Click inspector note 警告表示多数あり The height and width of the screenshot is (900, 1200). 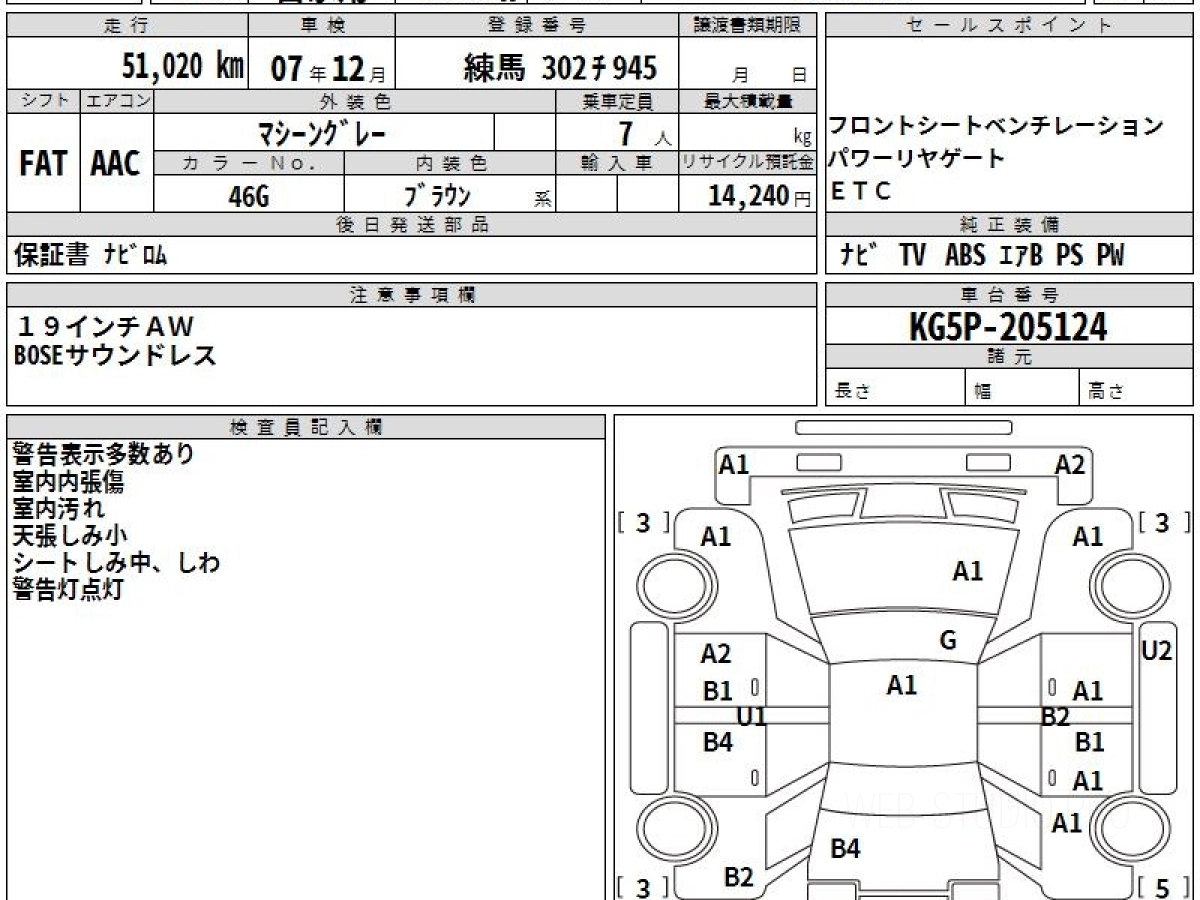point(103,455)
